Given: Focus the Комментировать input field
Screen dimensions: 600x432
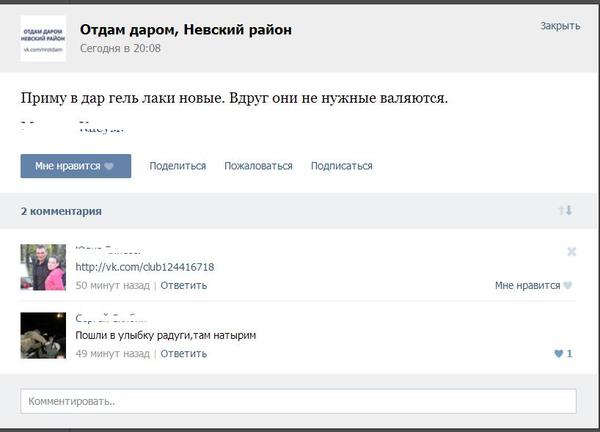Looking at the screenshot, I should [x=298, y=401].
